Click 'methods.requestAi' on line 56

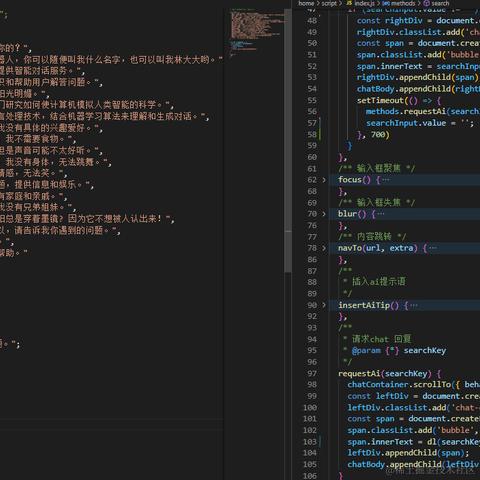click(x=406, y=111)
